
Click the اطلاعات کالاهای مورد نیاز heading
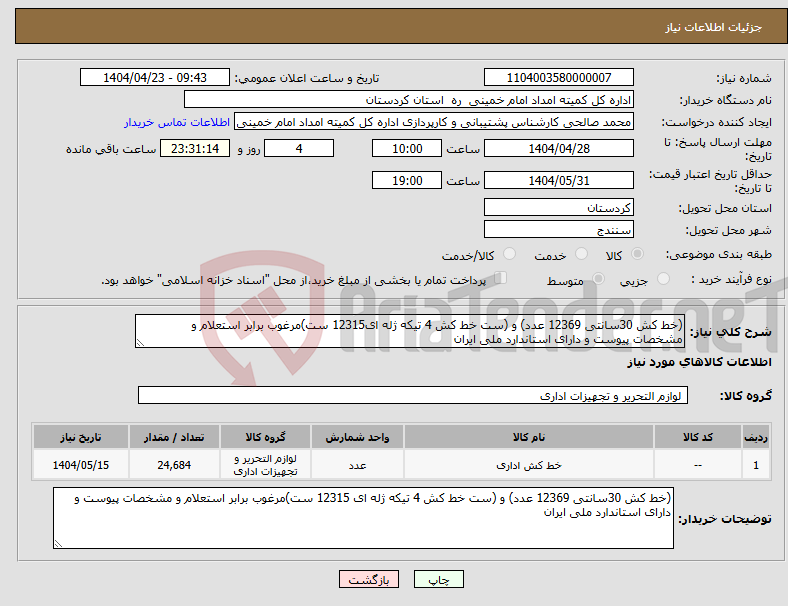click(x=699, y=362)
